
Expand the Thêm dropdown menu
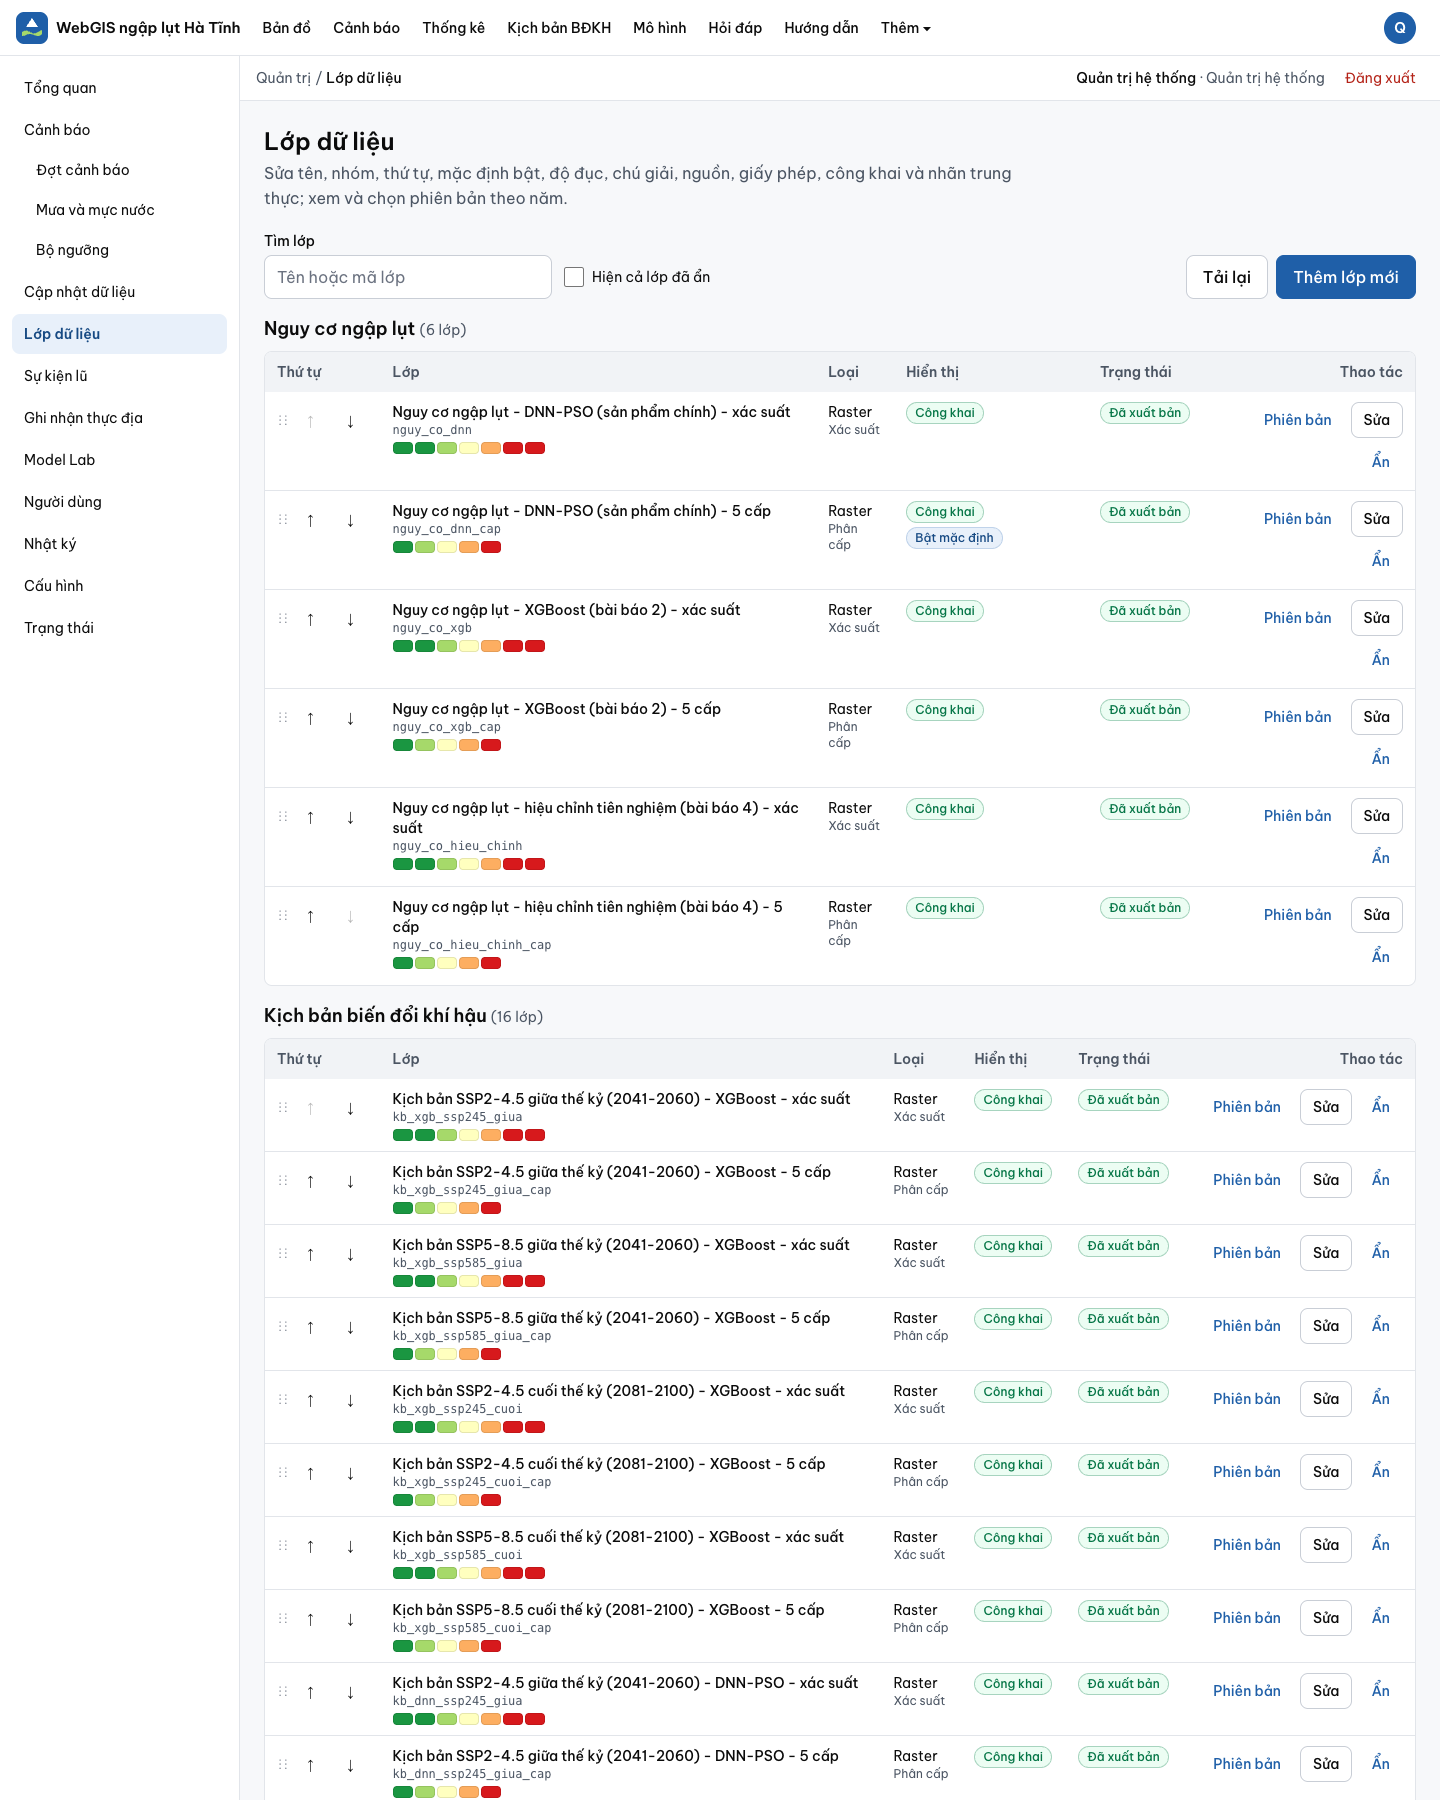pyautogui.click(x=905, y=28)
